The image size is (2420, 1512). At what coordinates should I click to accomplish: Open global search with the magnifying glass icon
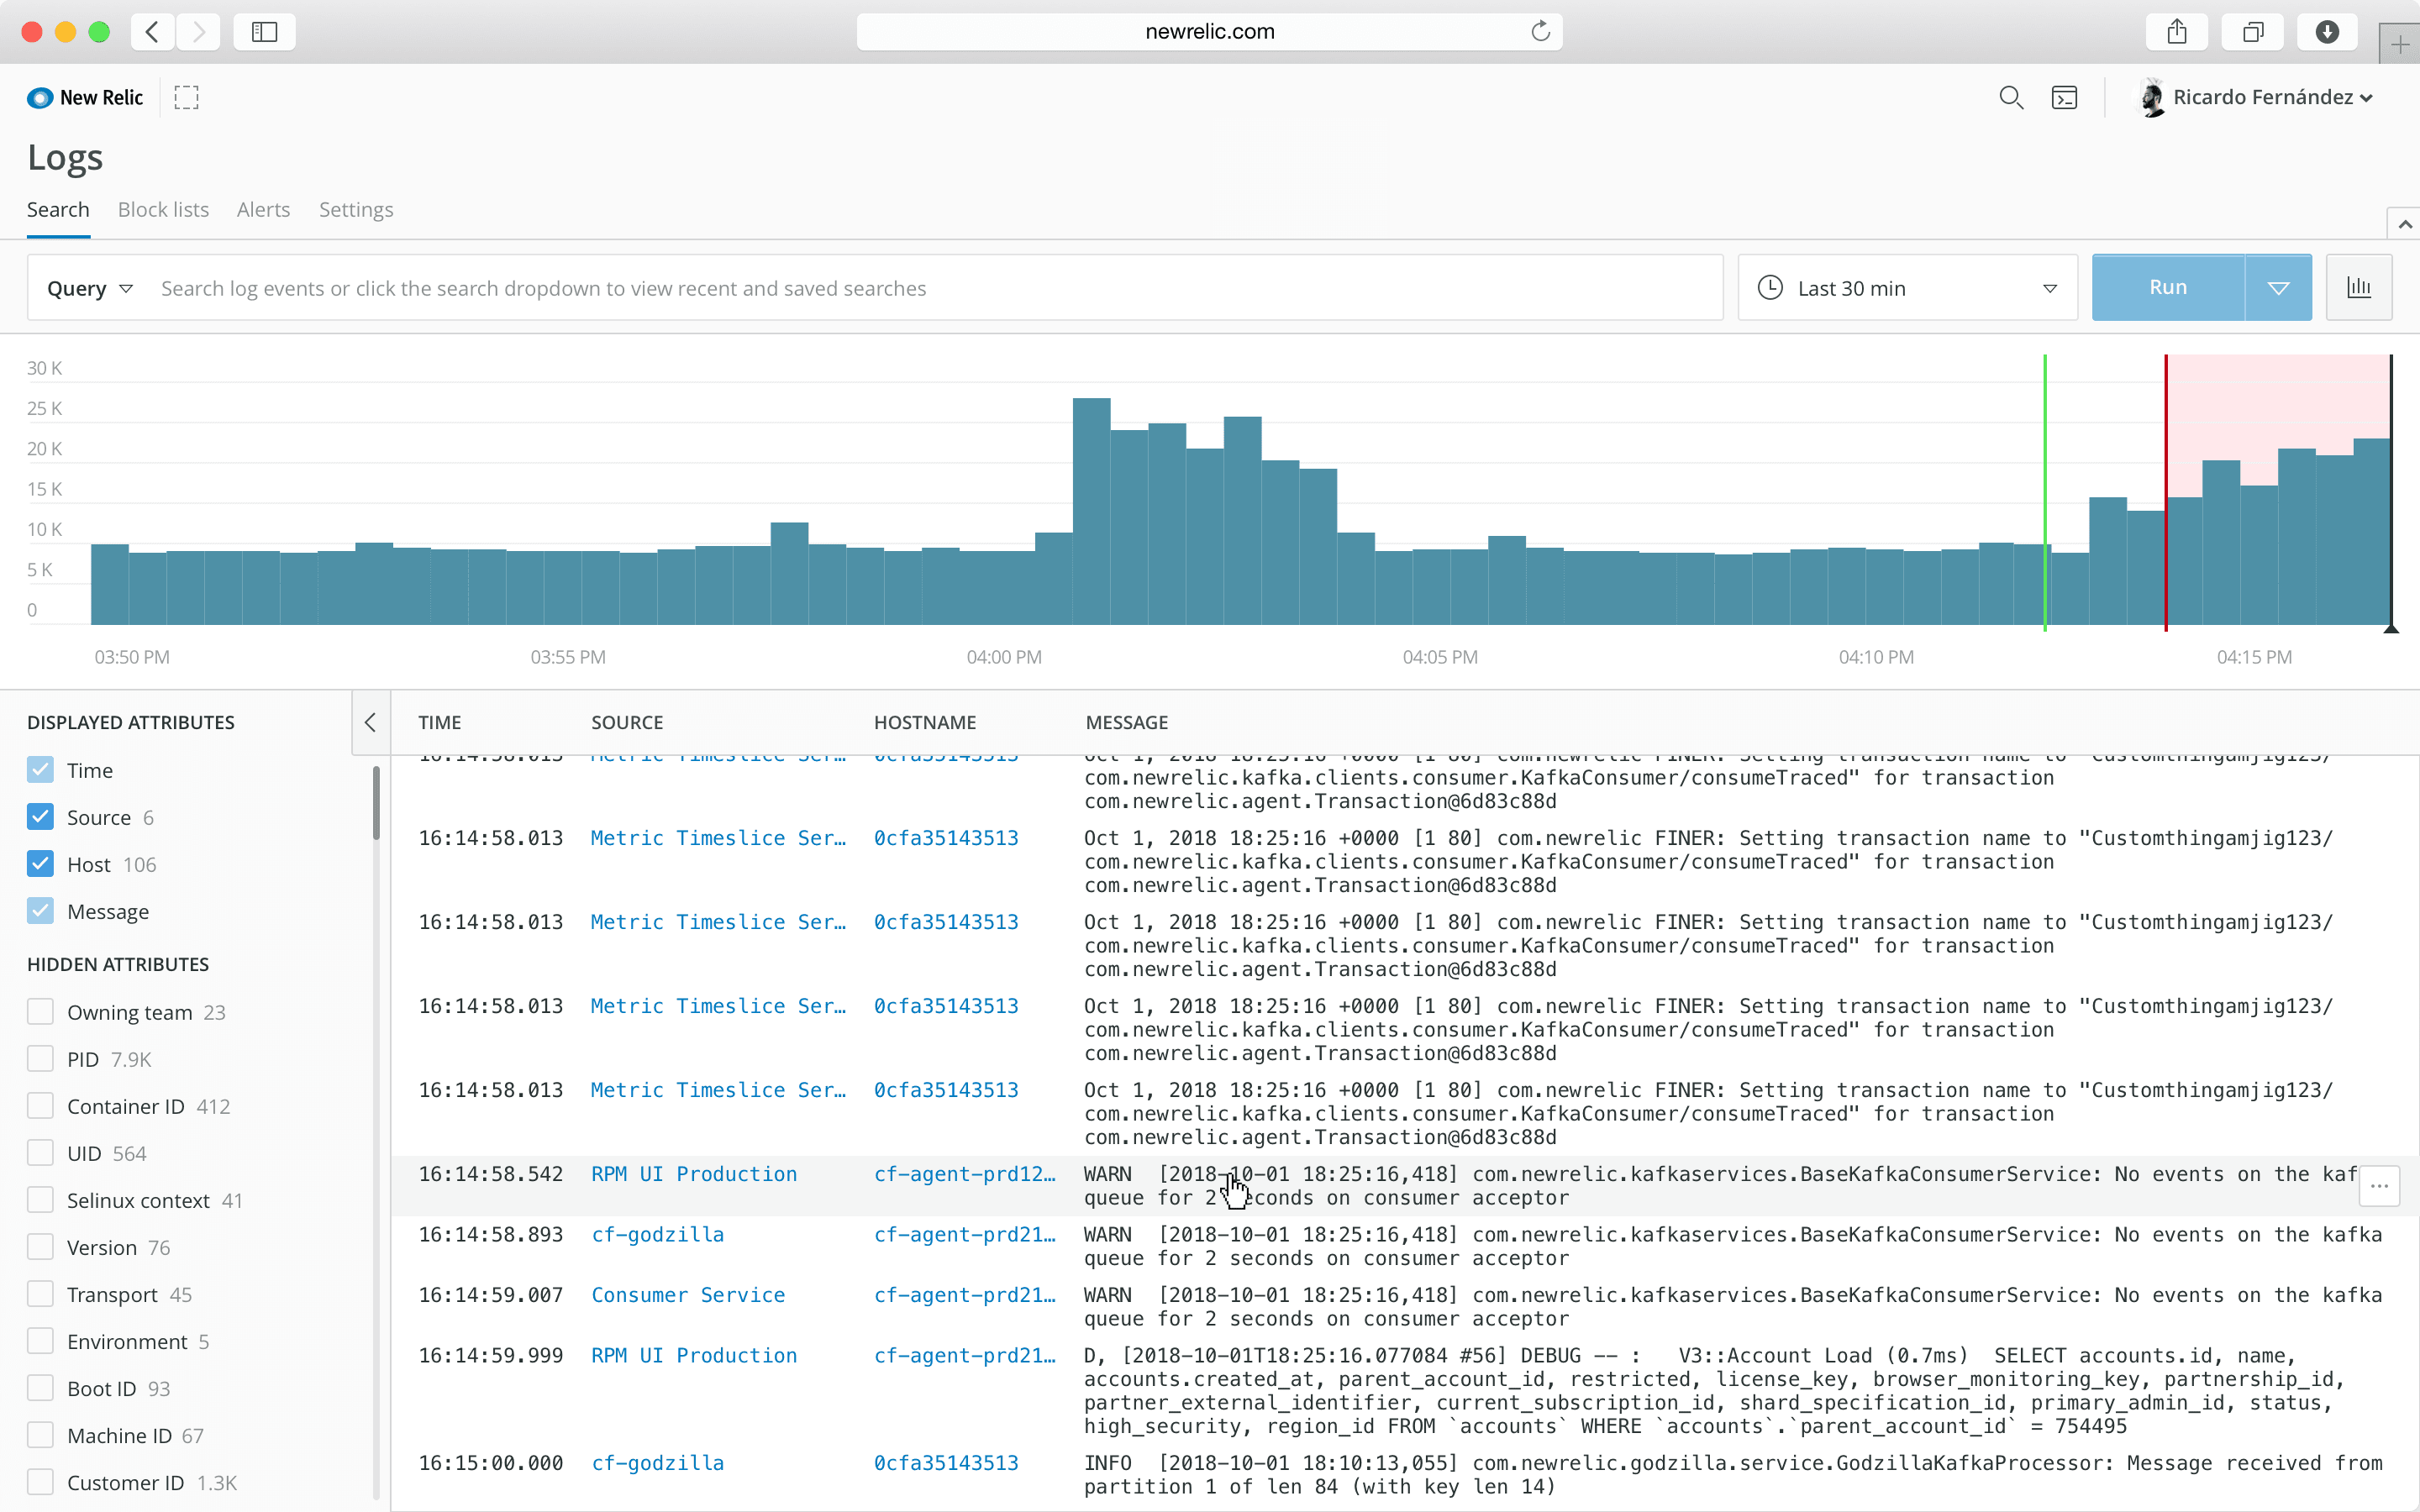[2012, 97]
